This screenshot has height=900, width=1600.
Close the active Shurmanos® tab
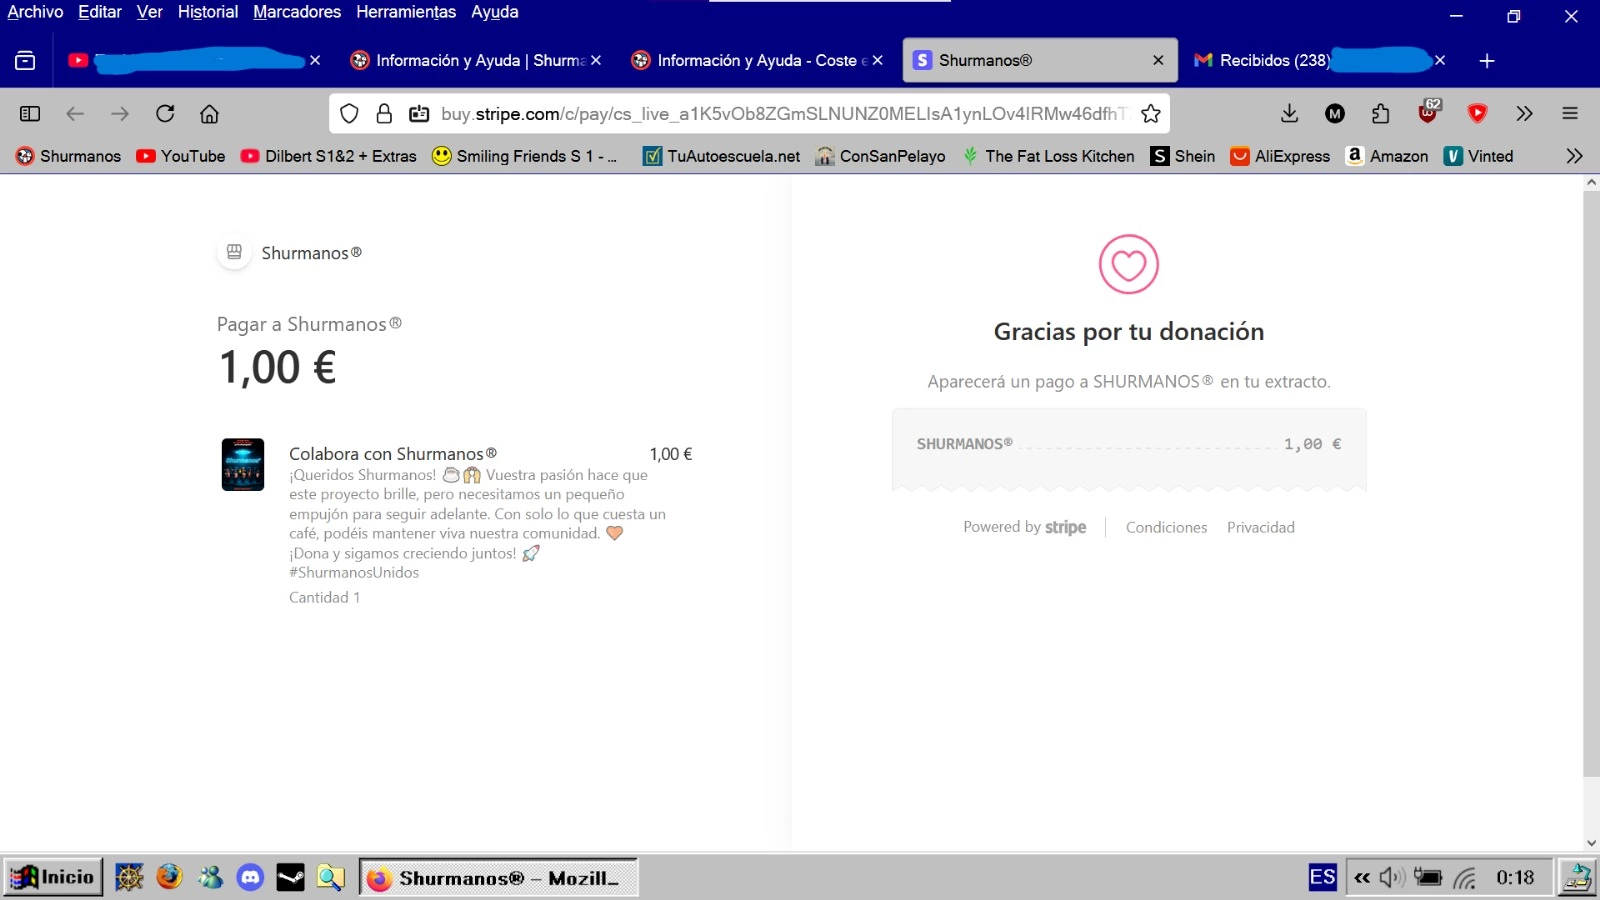1158,61
